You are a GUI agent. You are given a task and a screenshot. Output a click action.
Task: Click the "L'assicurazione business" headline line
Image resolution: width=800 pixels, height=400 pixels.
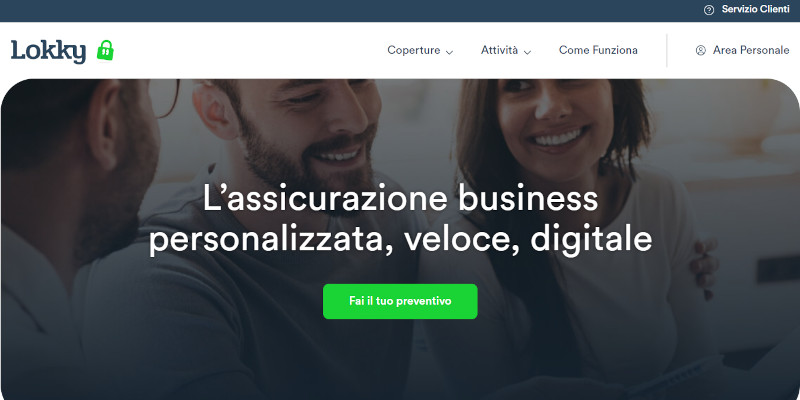(x=400, y=198)
